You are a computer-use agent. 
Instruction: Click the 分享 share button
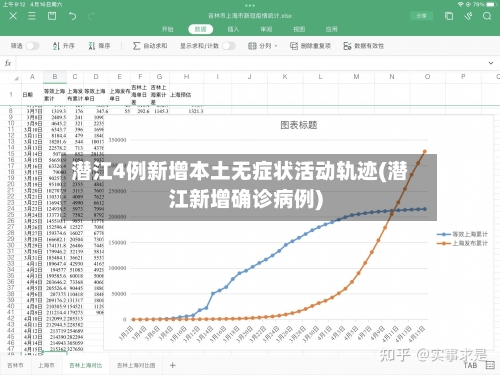pos(422,16)
